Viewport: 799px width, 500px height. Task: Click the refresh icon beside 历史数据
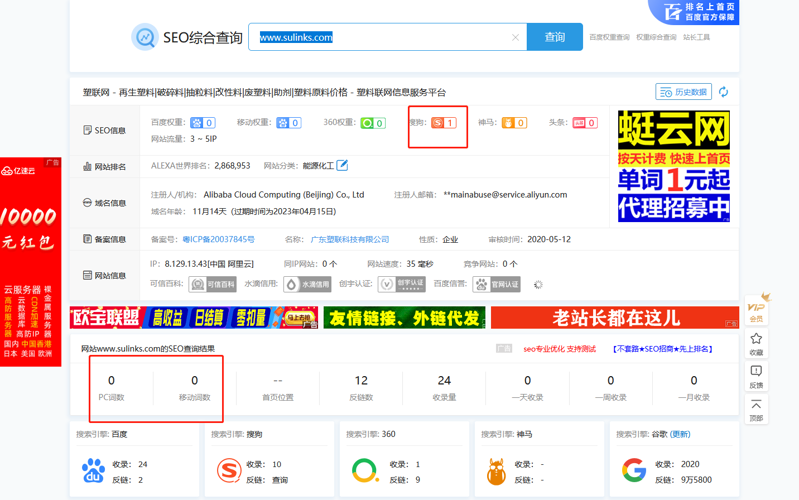click(723, 92)
